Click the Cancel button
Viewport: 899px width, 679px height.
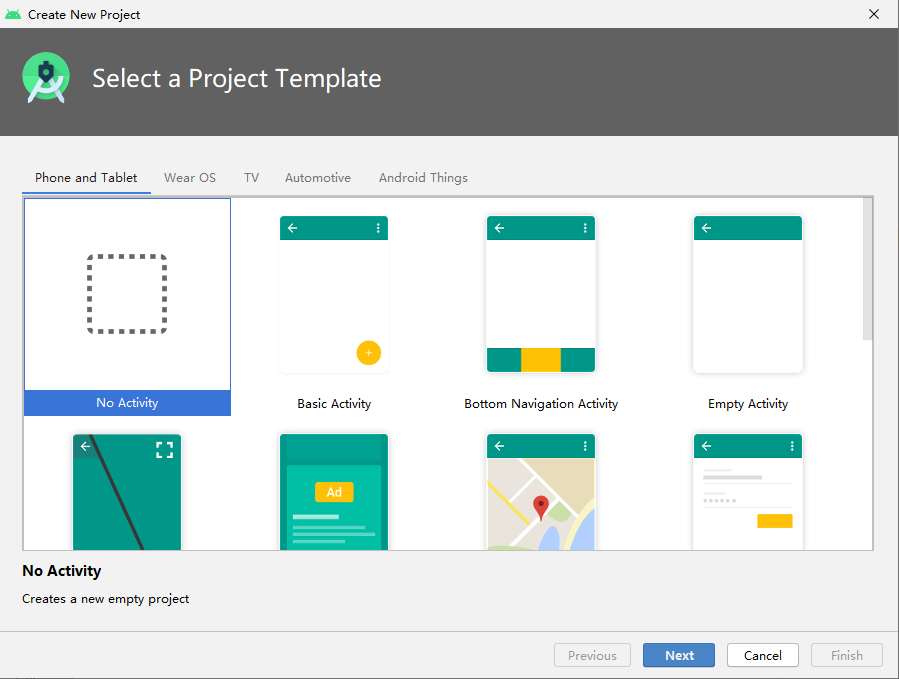(762, 656)
